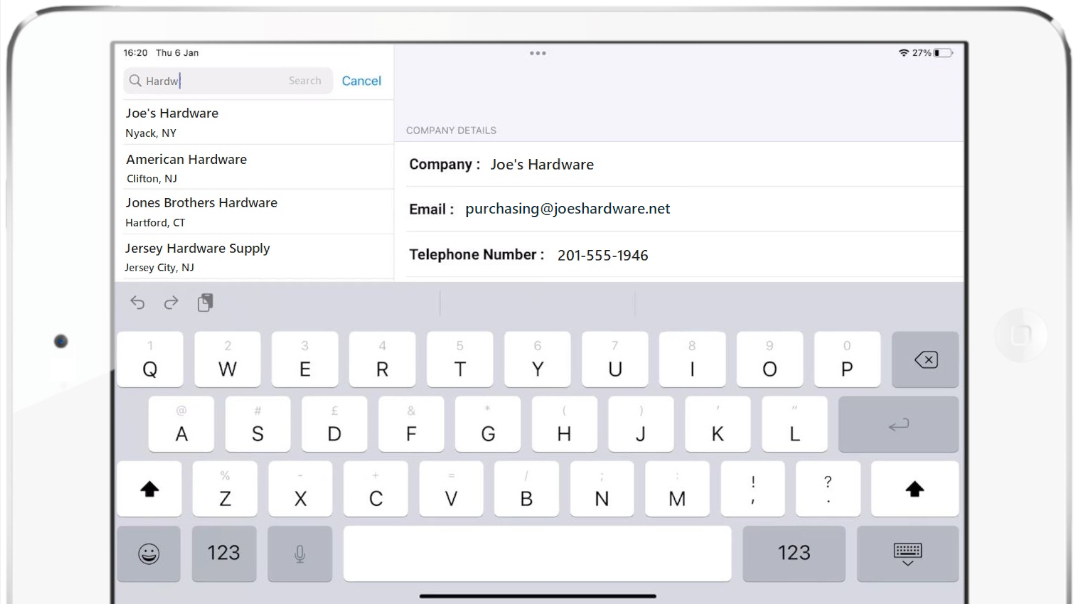Tap the telephone number 201-555-1946
The width and height of the screenshot is (1077, 604).
tap(602, 256)
